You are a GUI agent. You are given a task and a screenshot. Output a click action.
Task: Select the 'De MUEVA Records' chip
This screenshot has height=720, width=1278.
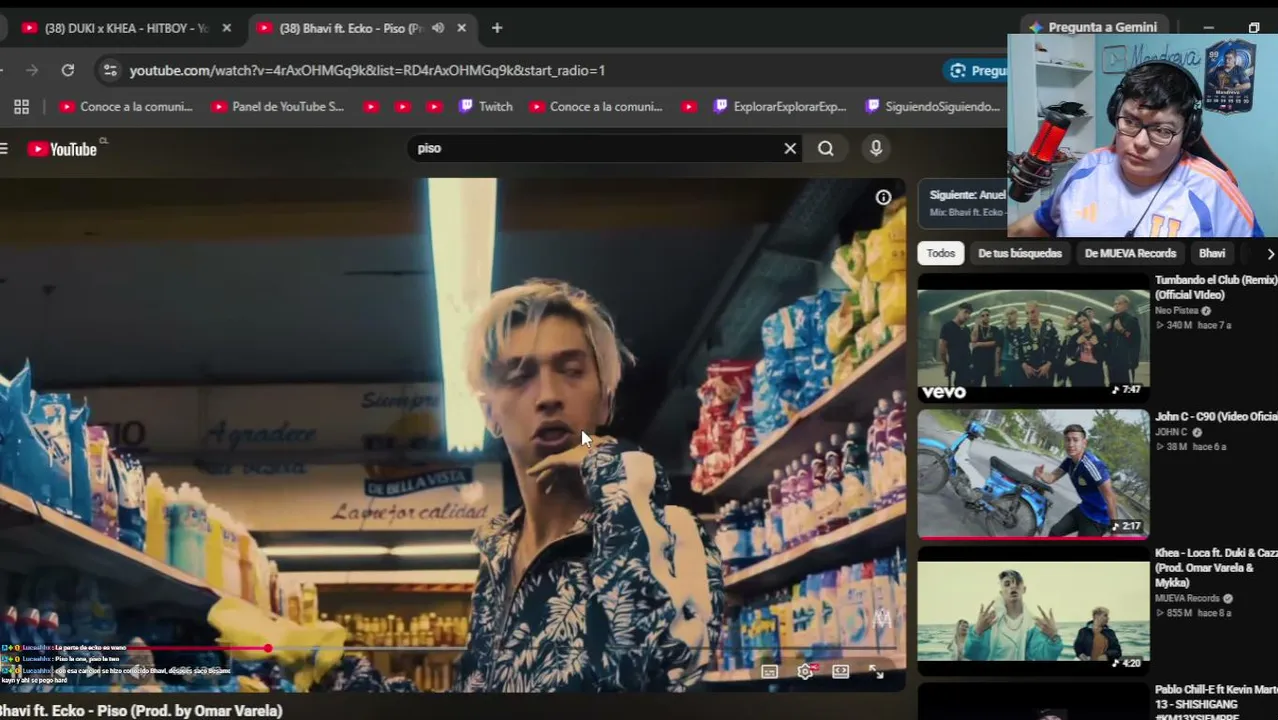(1130, 254)
